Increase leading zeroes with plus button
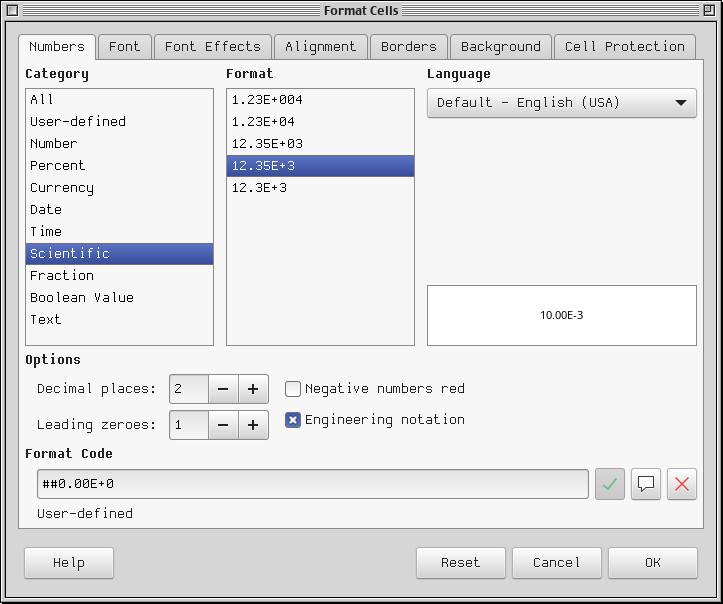 (x=253, y=425)
